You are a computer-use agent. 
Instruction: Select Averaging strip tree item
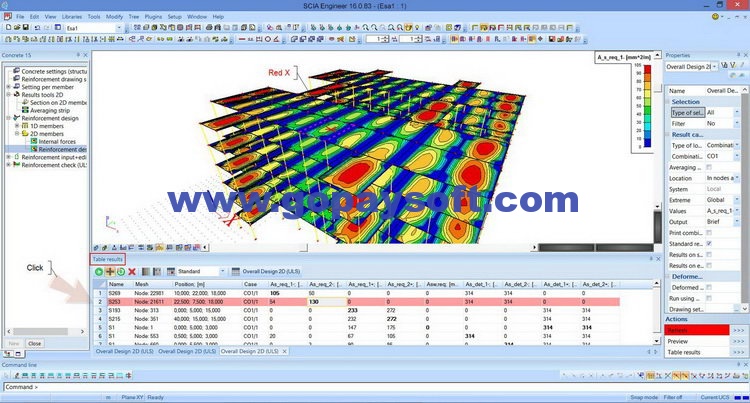pyautogui.click(x=50, y=110)
